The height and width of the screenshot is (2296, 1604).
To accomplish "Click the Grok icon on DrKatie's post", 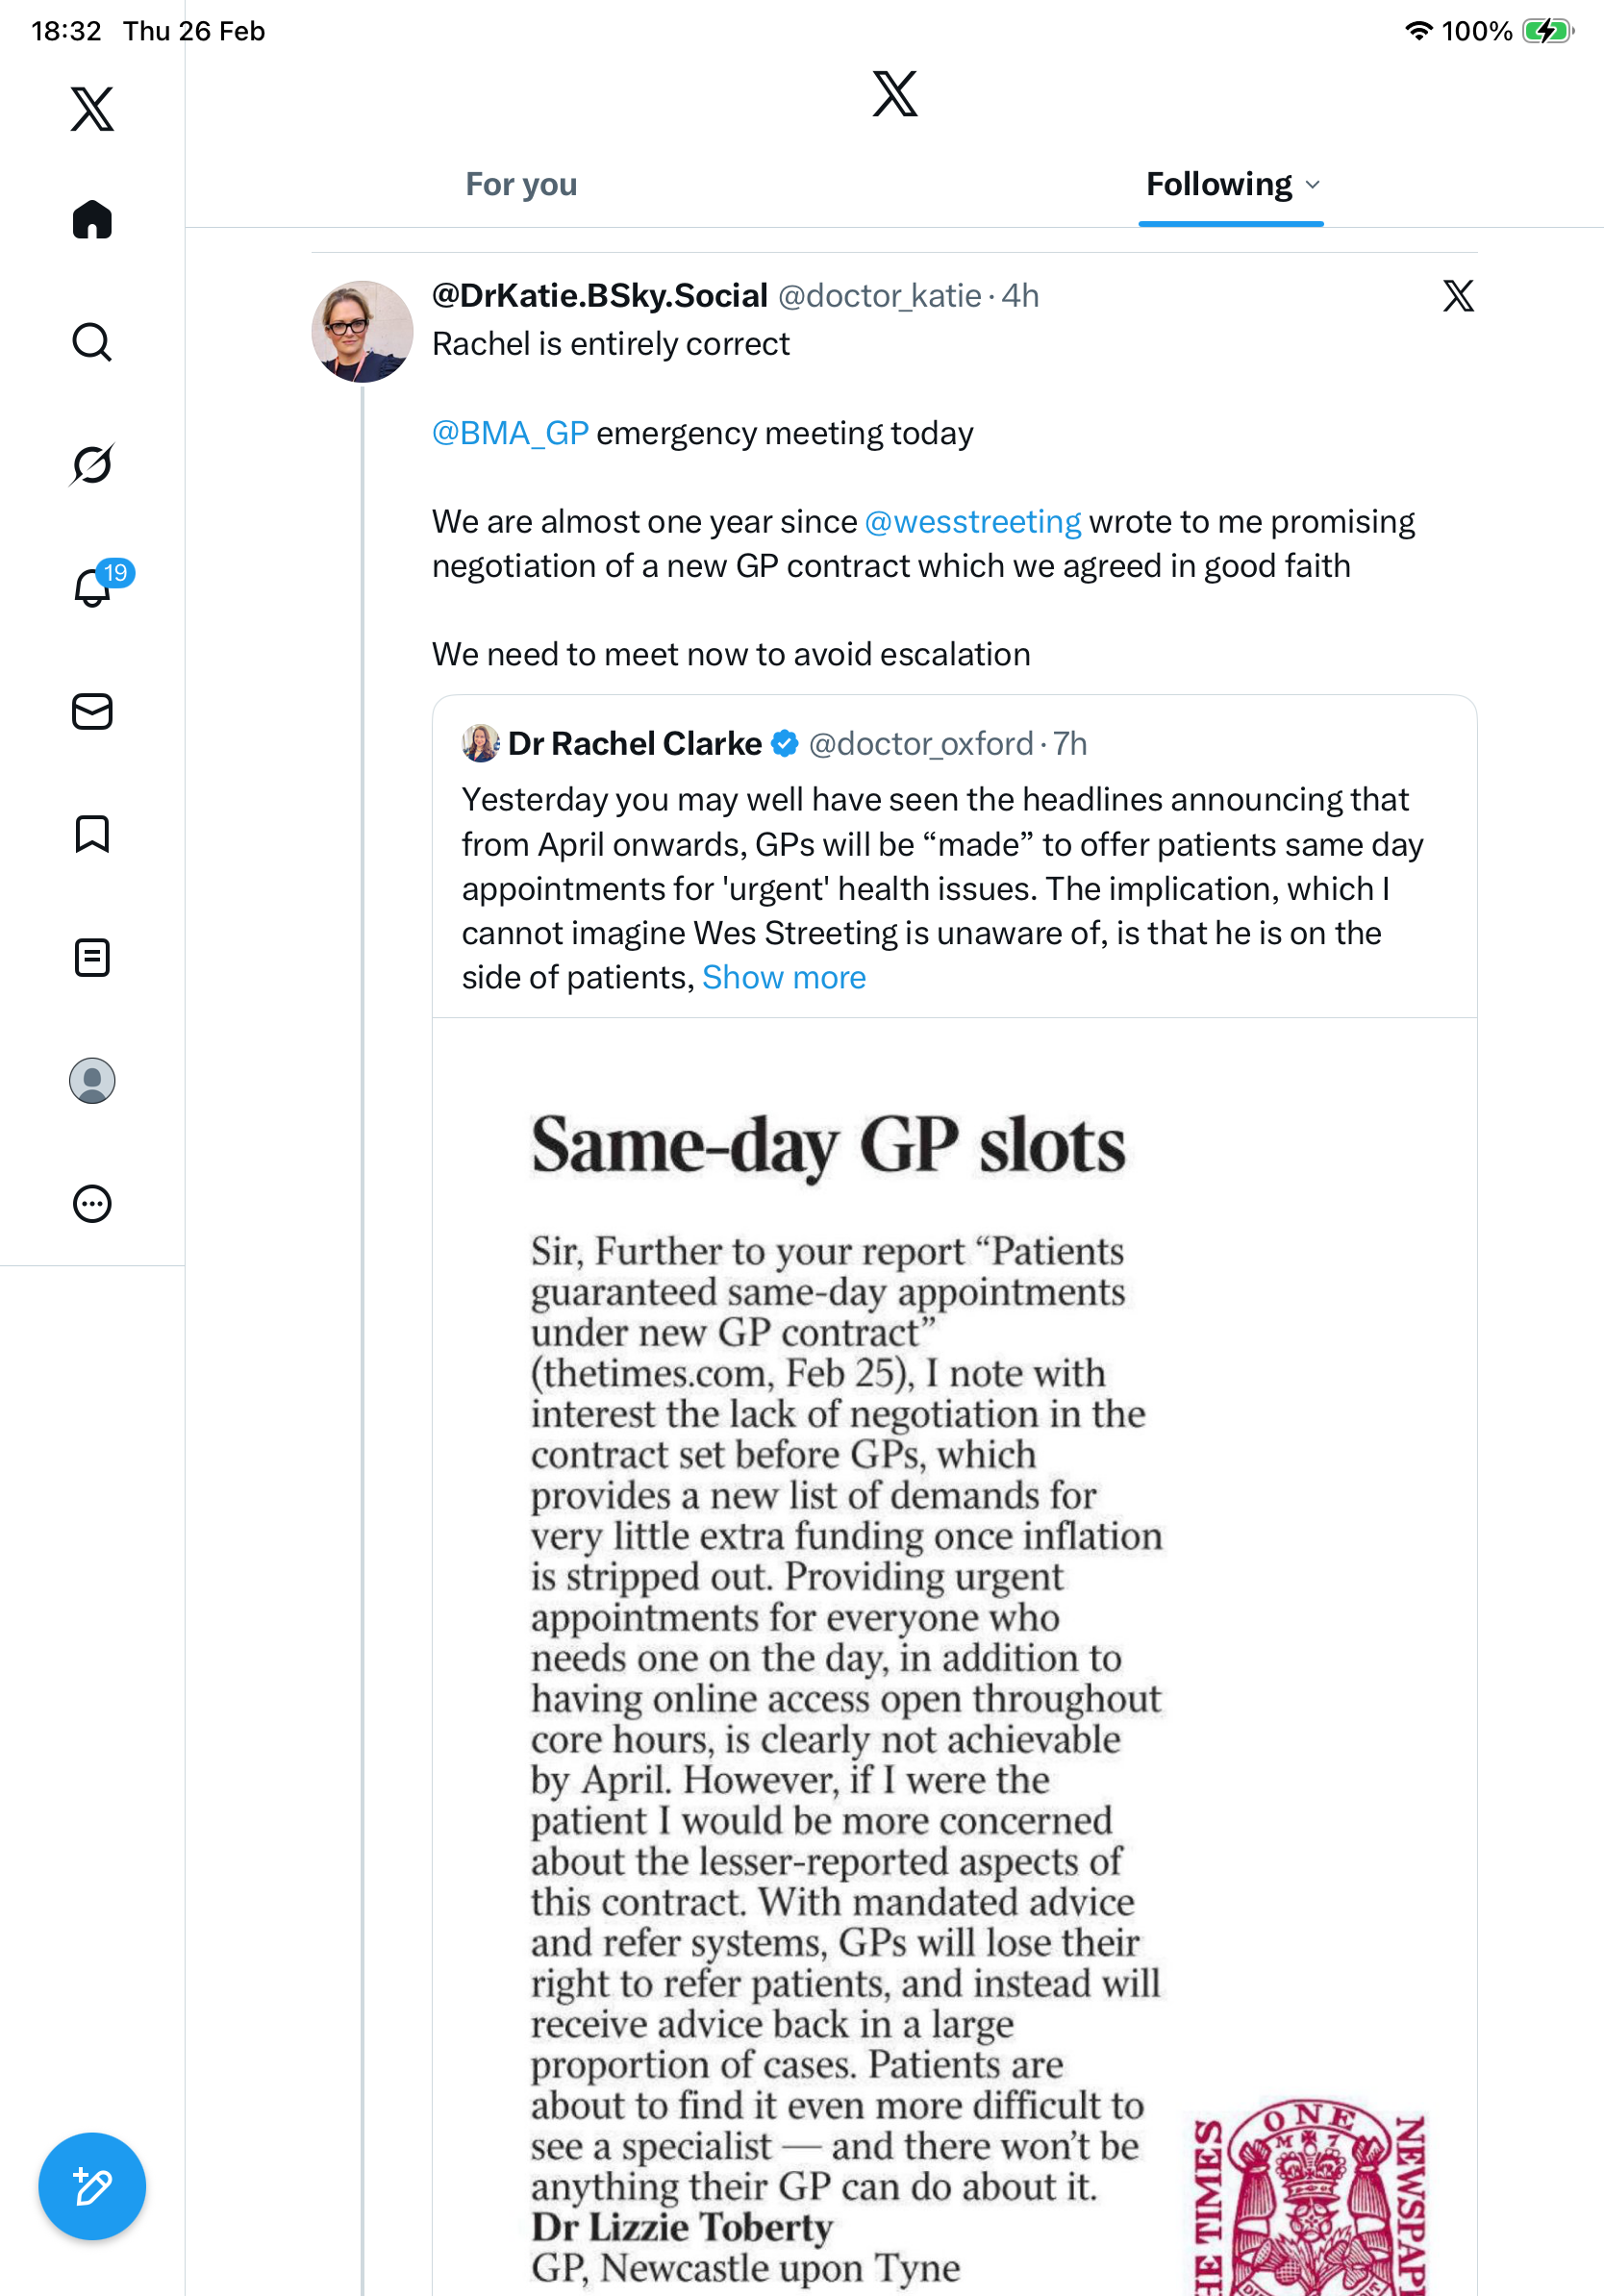I will click(1458, 296).
